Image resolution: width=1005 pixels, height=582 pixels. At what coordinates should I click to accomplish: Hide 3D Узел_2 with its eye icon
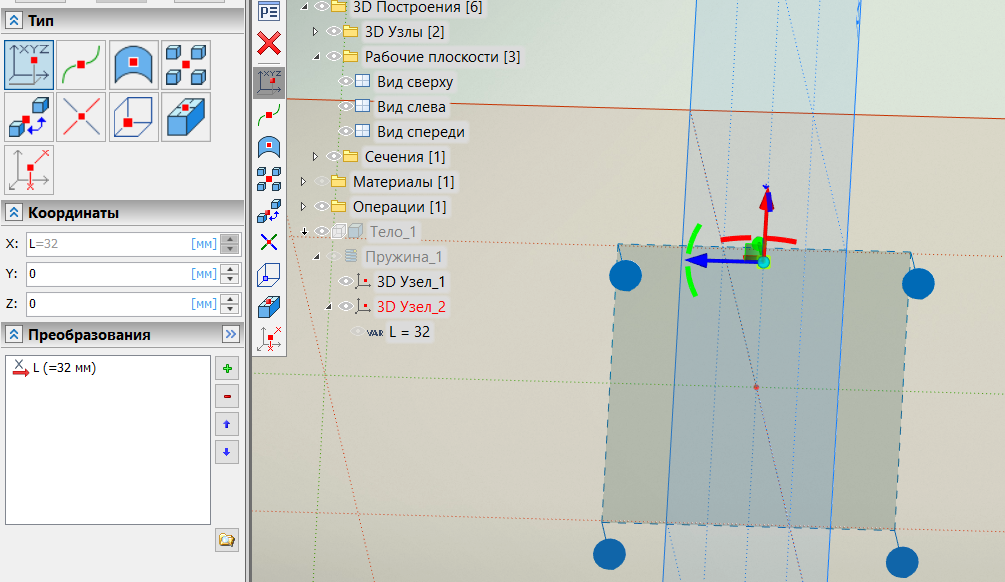point(345,306)
